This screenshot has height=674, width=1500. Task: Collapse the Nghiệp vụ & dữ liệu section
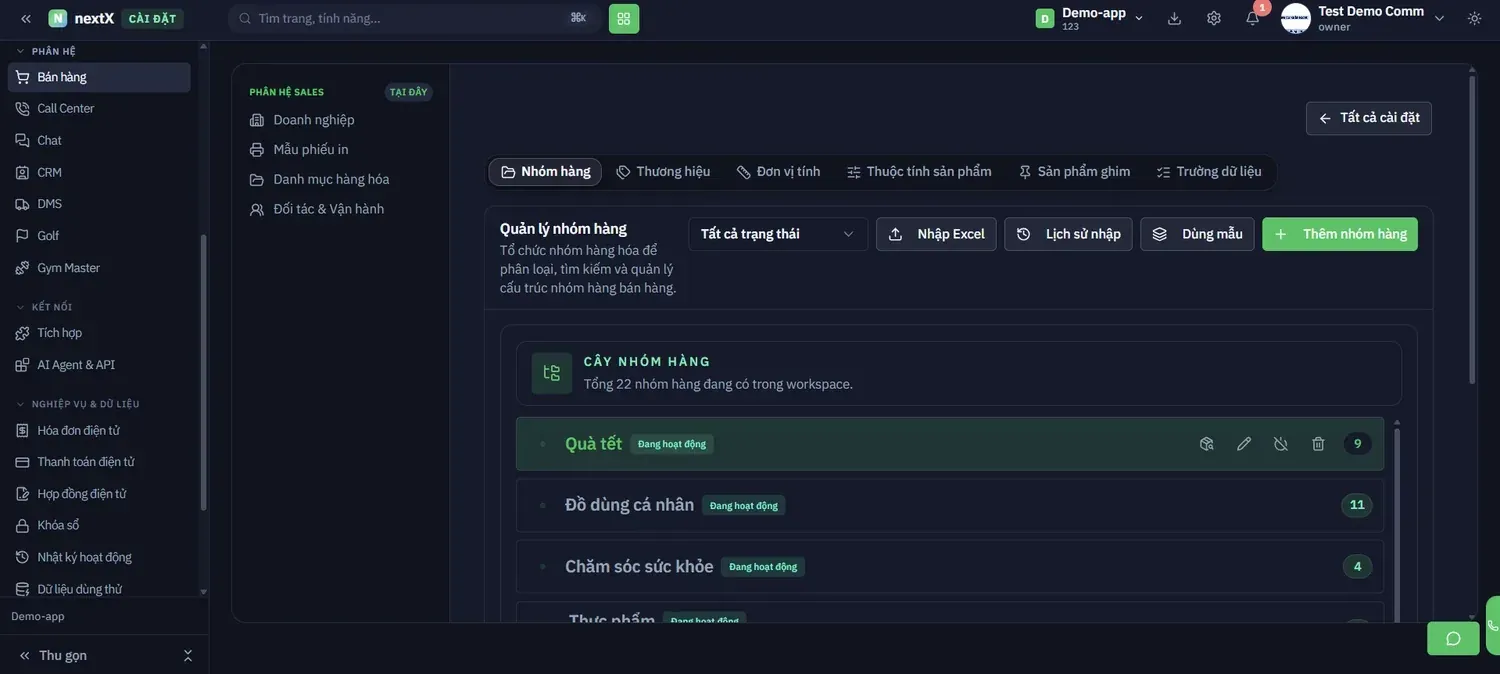(x=78, y=404)
